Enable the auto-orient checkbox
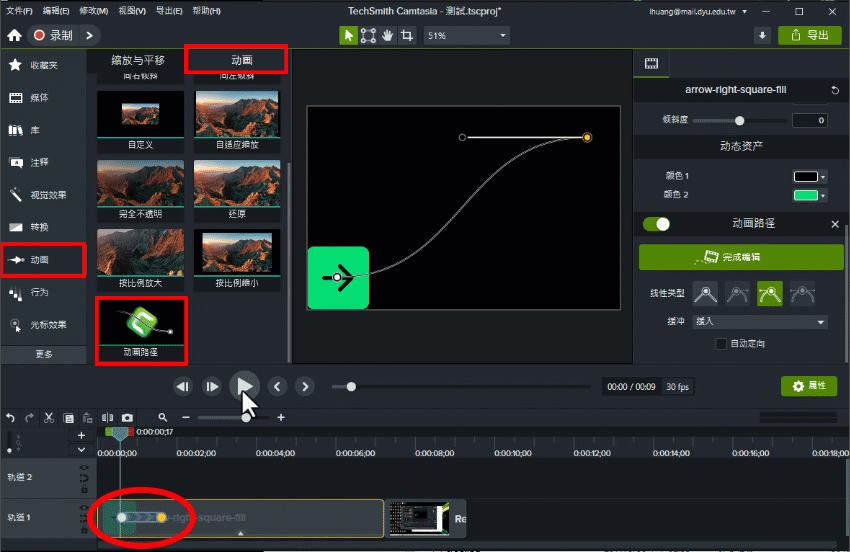This screenshot has width=850, height=552. point(721,344)
